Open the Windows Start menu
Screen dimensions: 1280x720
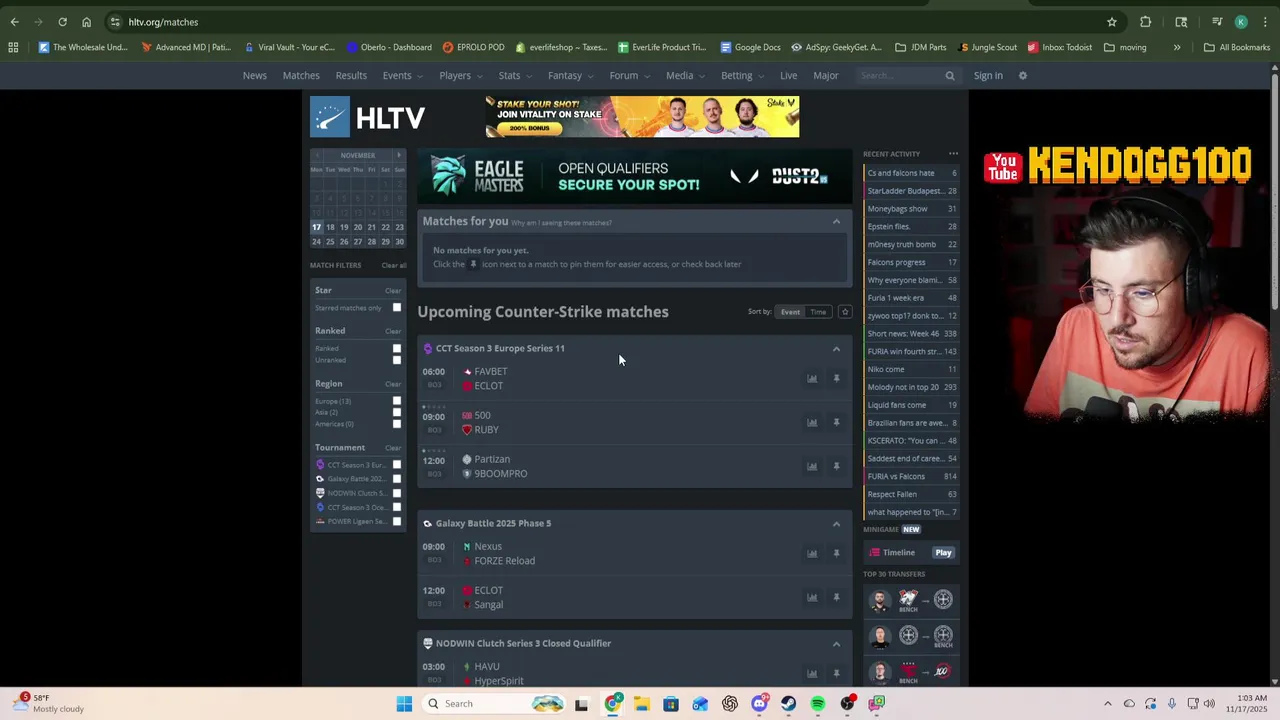click(404, 704)
